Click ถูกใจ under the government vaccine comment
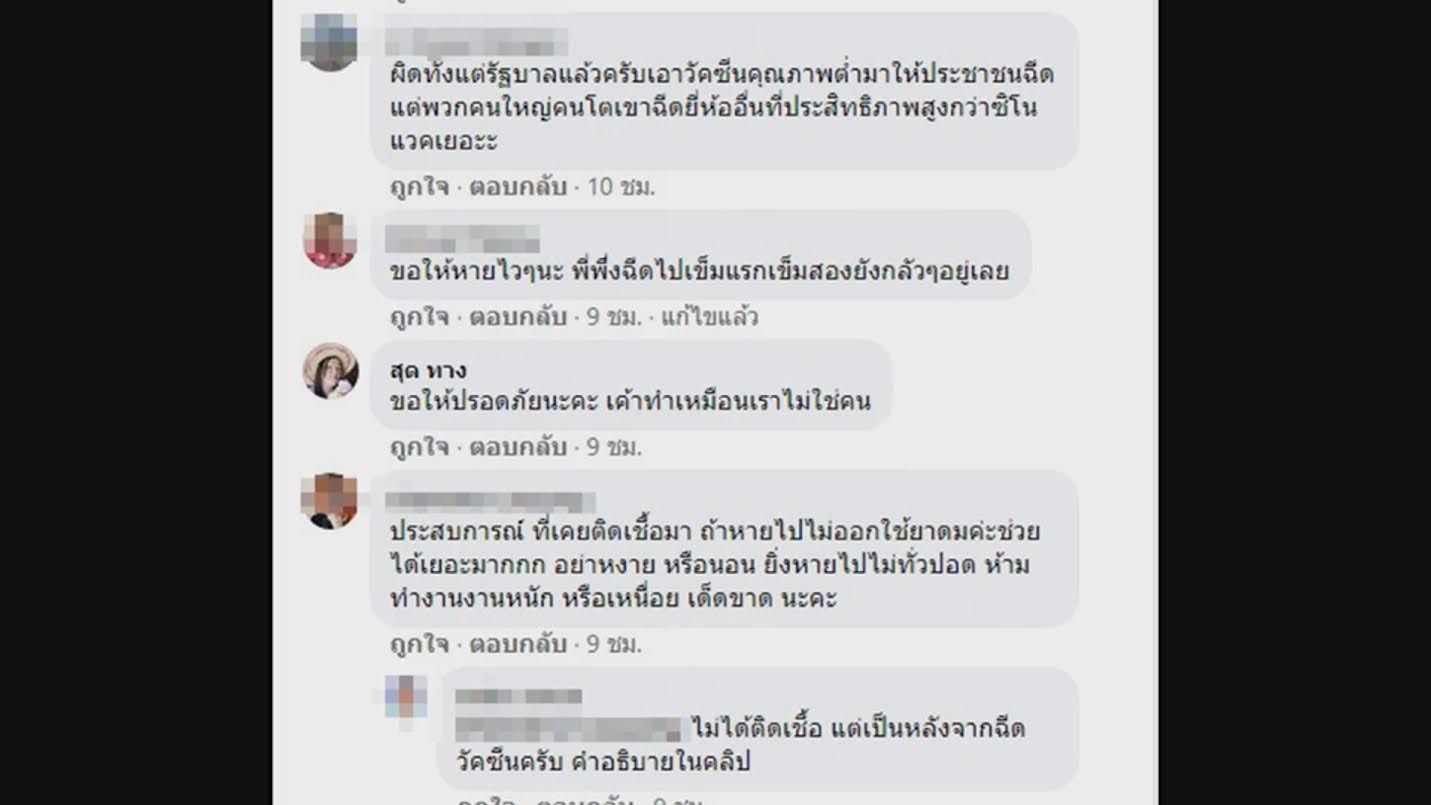This screenshot has height=805, width=1431. [419, 187]
